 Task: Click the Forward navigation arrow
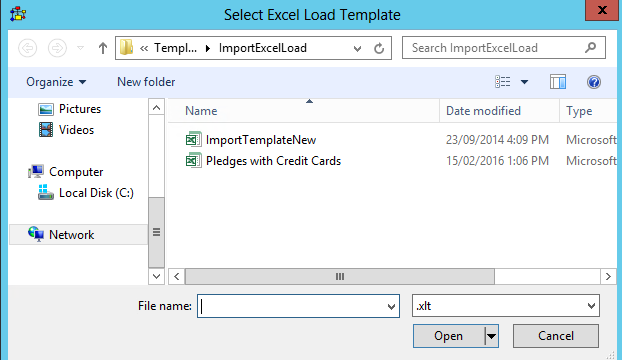pyautogui.click(x=58, y=48)
